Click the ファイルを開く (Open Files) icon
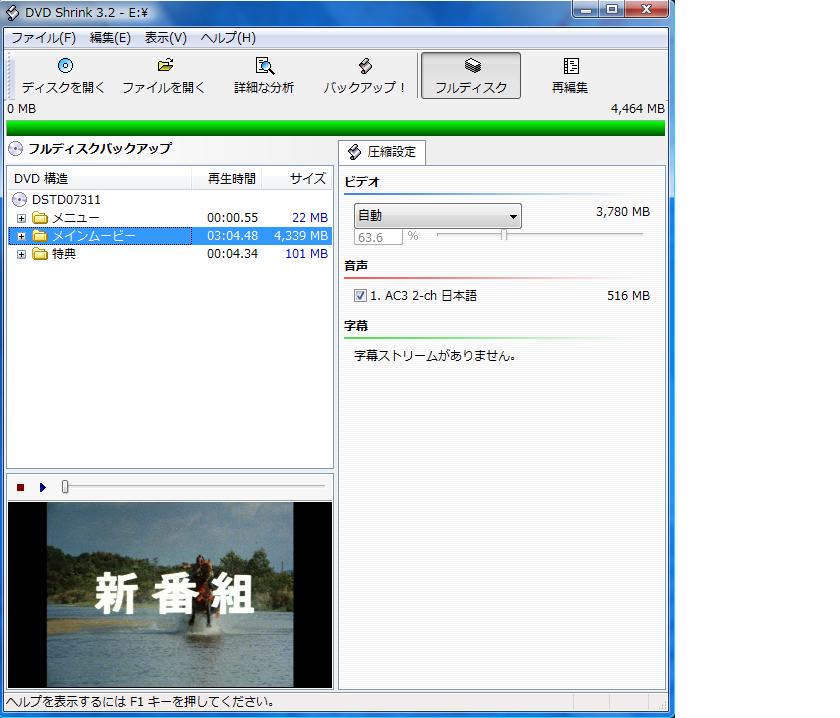840x718 pixels. (164, 67)
